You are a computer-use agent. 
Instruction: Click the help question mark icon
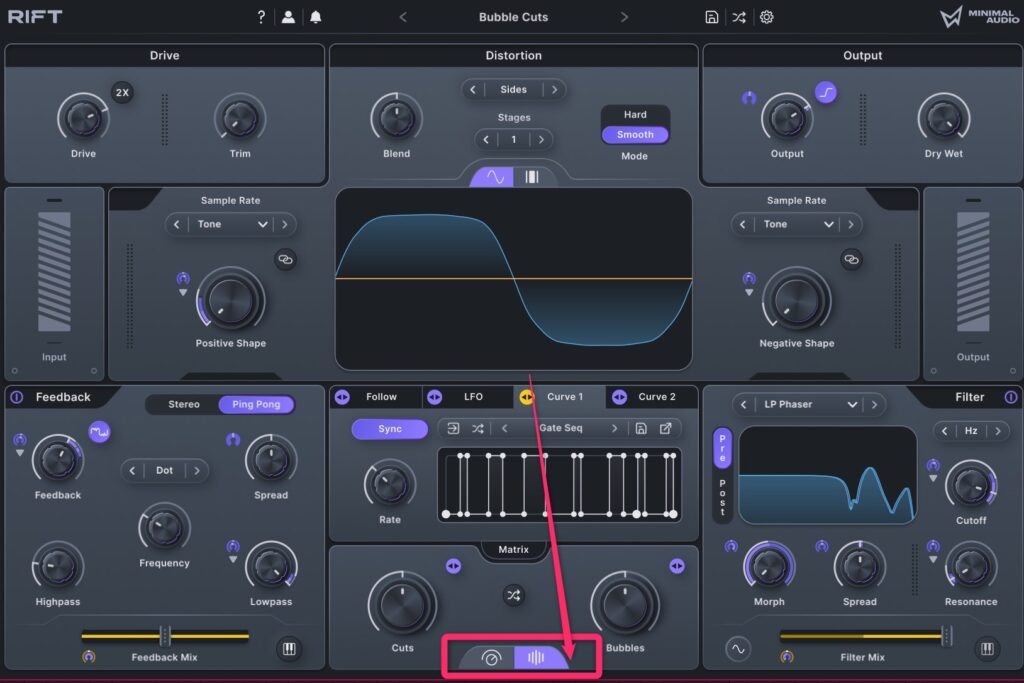pyautogui.click(x=261, y=17)
